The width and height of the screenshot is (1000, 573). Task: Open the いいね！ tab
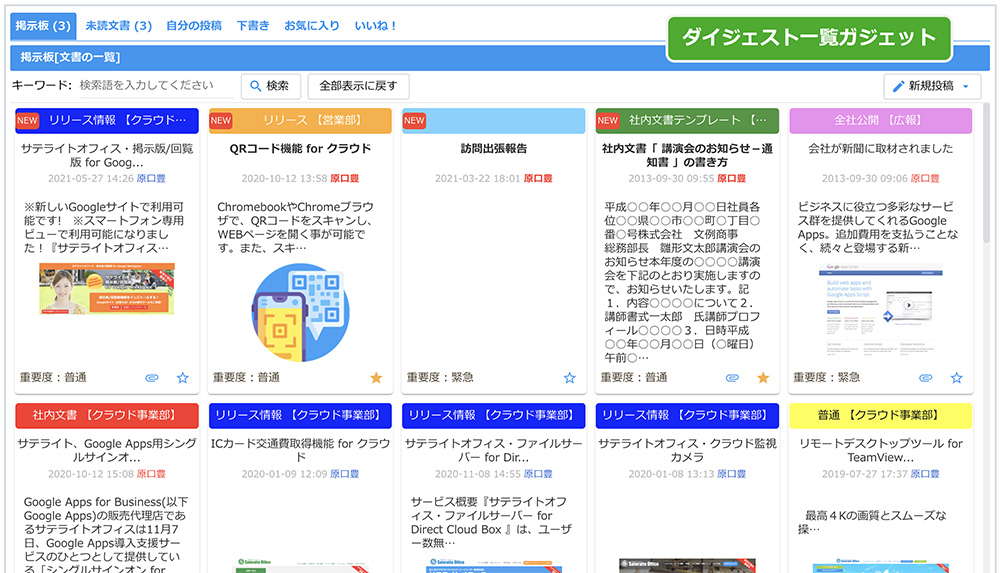coord(376,26)
